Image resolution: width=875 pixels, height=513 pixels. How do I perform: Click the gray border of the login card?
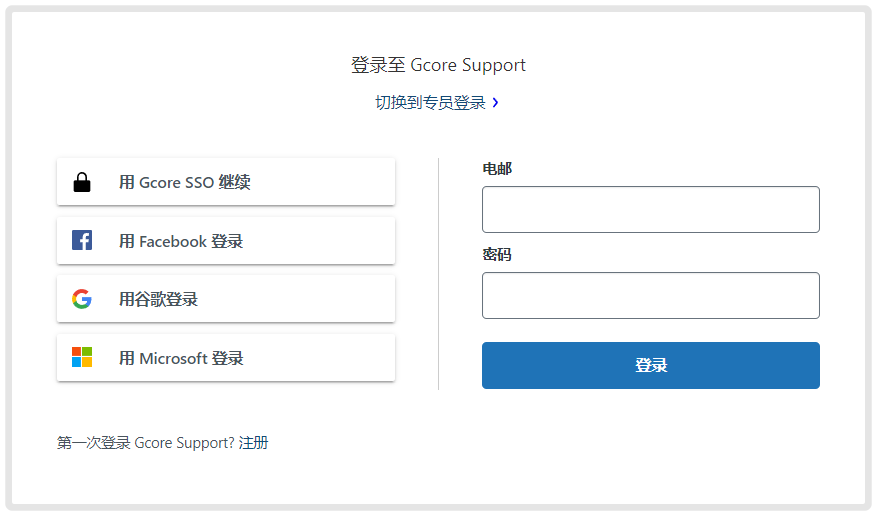pos(9,257)
